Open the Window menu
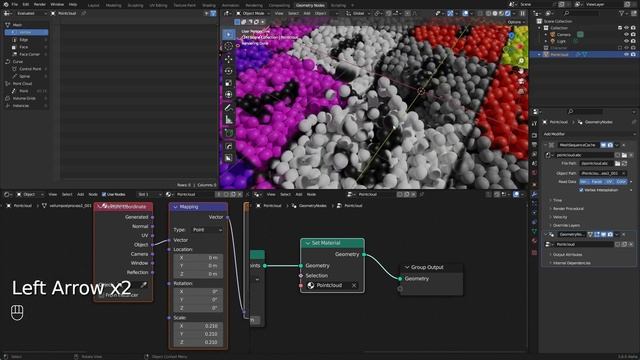This screenshot has width=640, height=360. tap(57, 4)
